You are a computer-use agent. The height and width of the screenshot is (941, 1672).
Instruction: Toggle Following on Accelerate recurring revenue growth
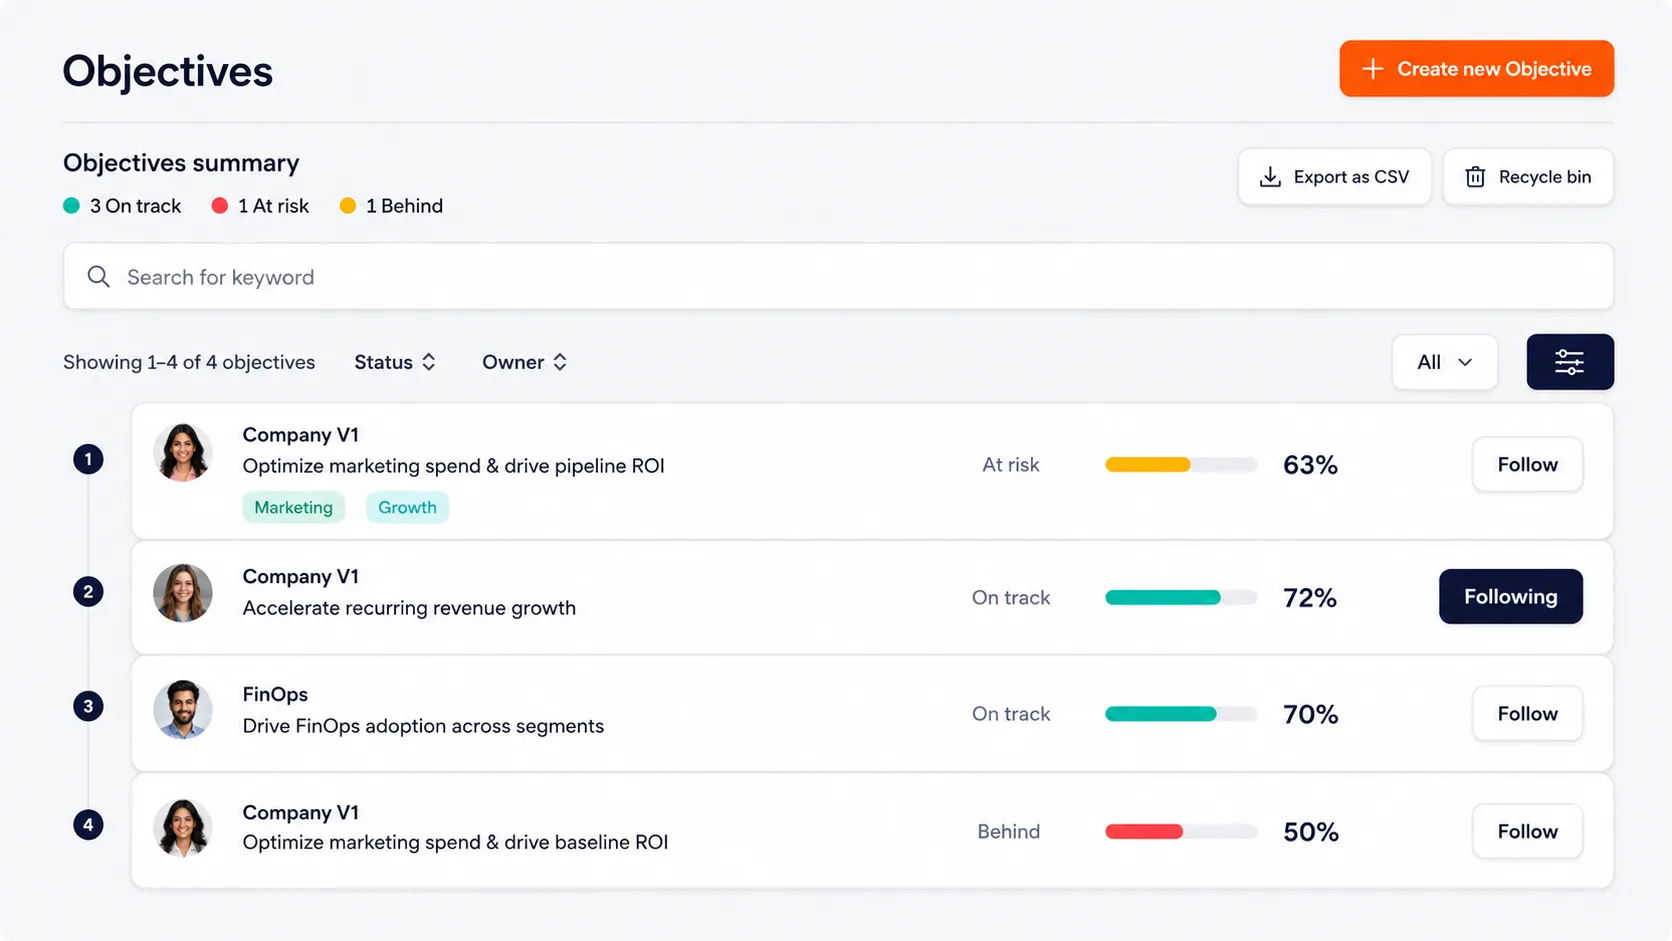pos(1510,597)
